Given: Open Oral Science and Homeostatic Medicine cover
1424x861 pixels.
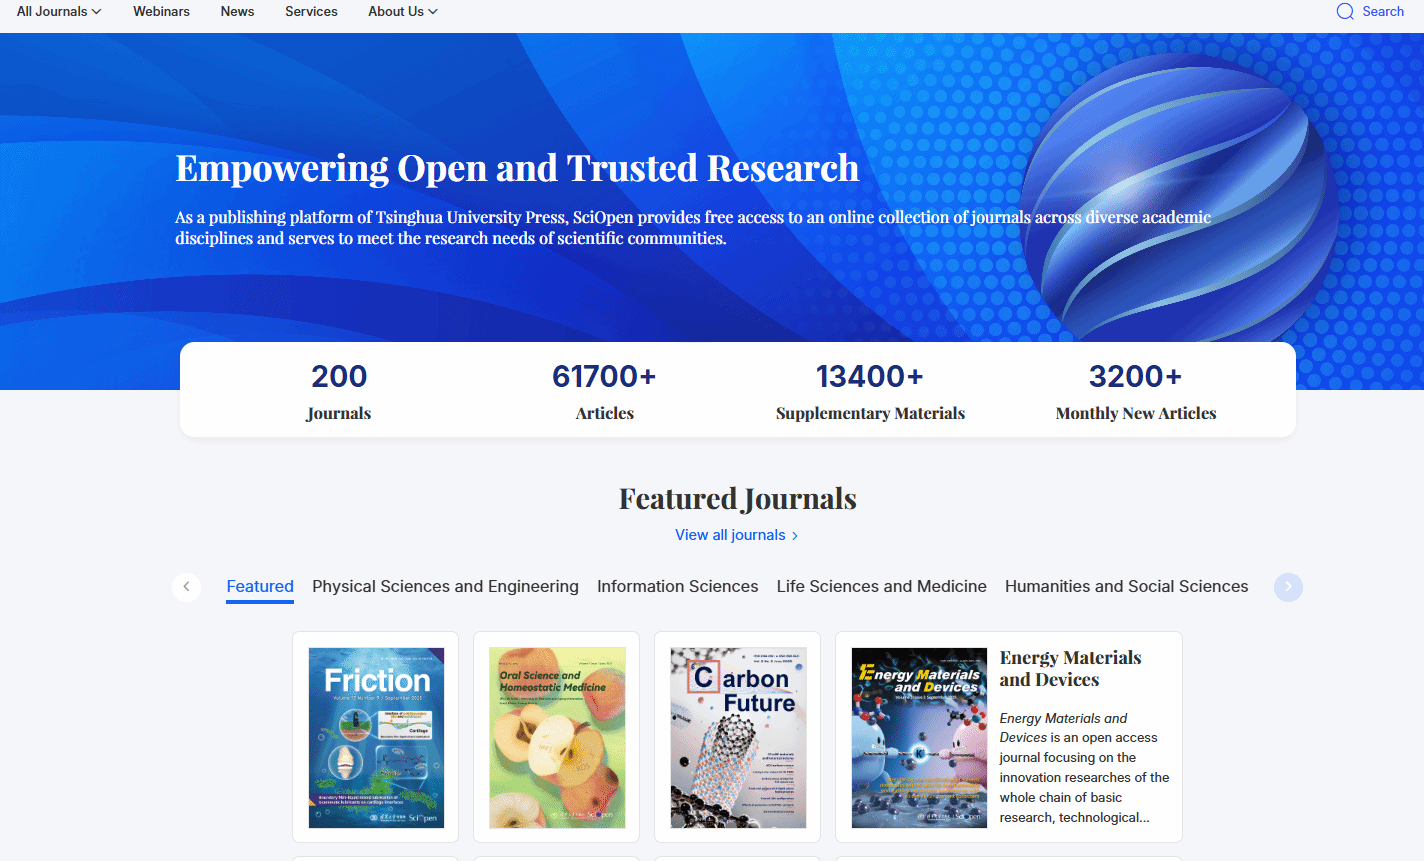Looking at the screenshot, I should (557, 737).
